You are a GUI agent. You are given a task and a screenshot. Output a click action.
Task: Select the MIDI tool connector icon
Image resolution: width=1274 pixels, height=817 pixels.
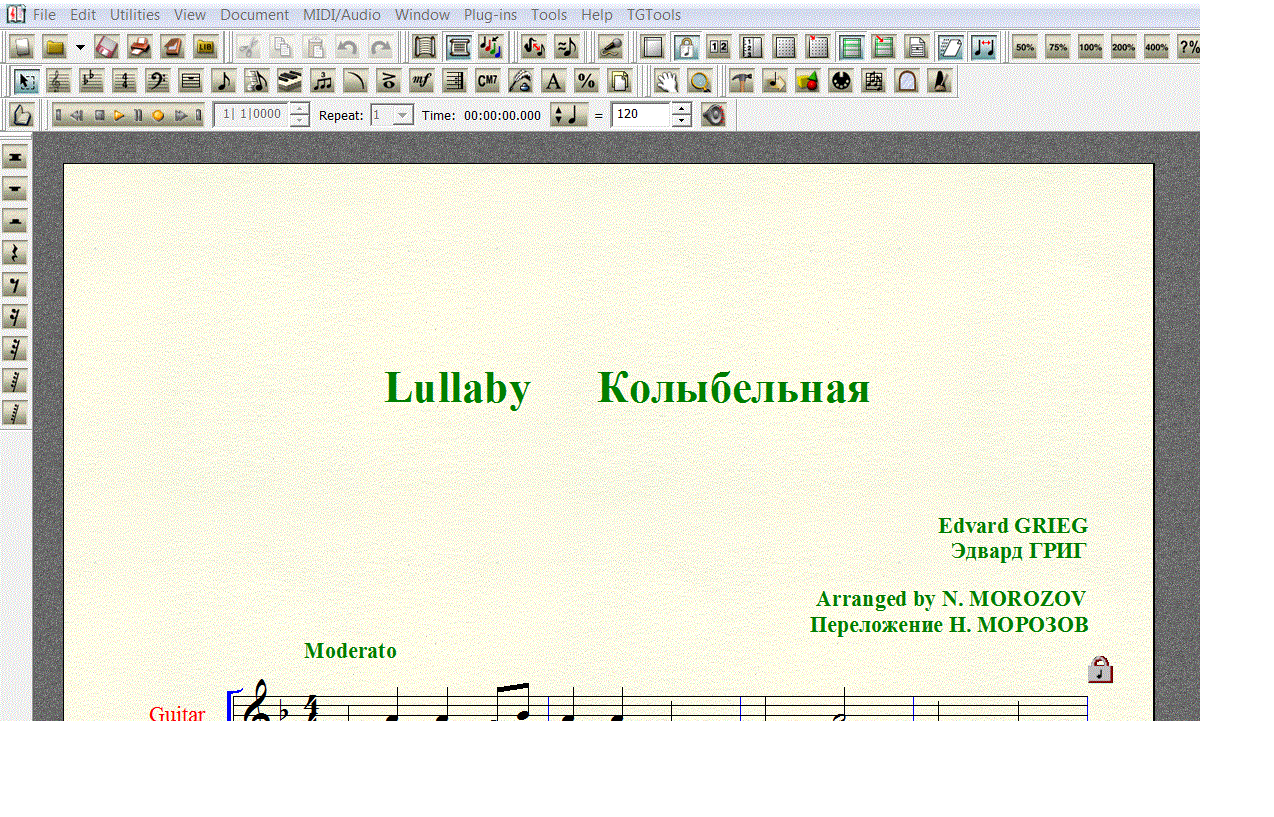click(x=841, y=81)
